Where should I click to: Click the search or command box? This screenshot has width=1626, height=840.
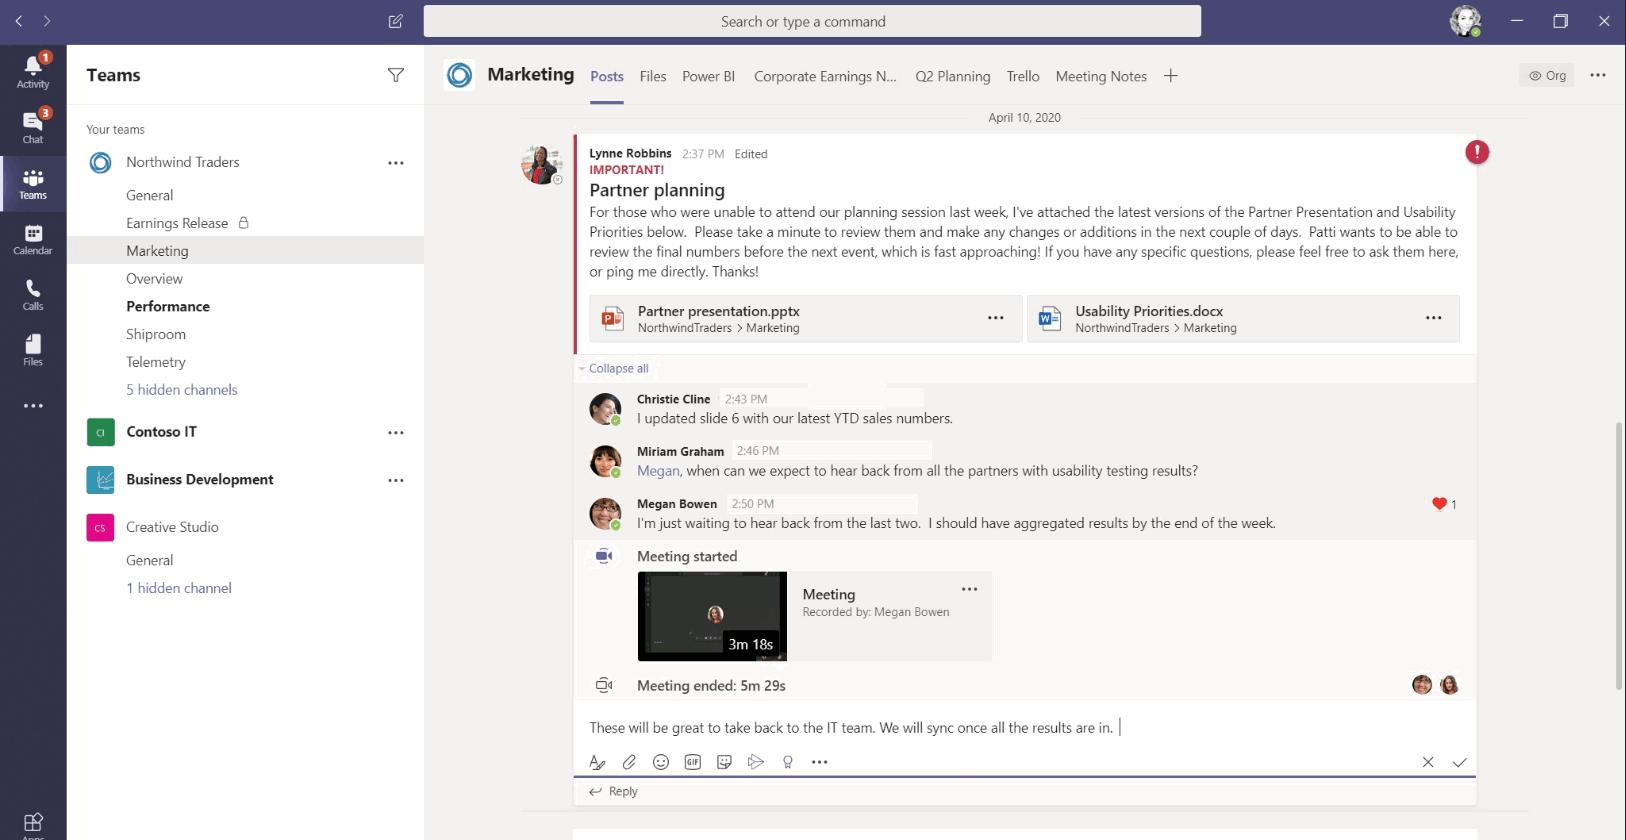tap(812, 21)
